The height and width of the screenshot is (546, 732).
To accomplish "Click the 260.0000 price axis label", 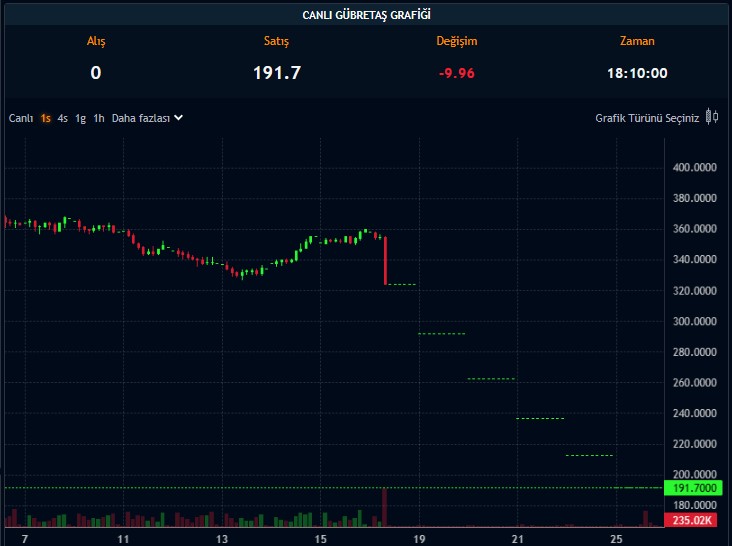I will tap(695, 383).
